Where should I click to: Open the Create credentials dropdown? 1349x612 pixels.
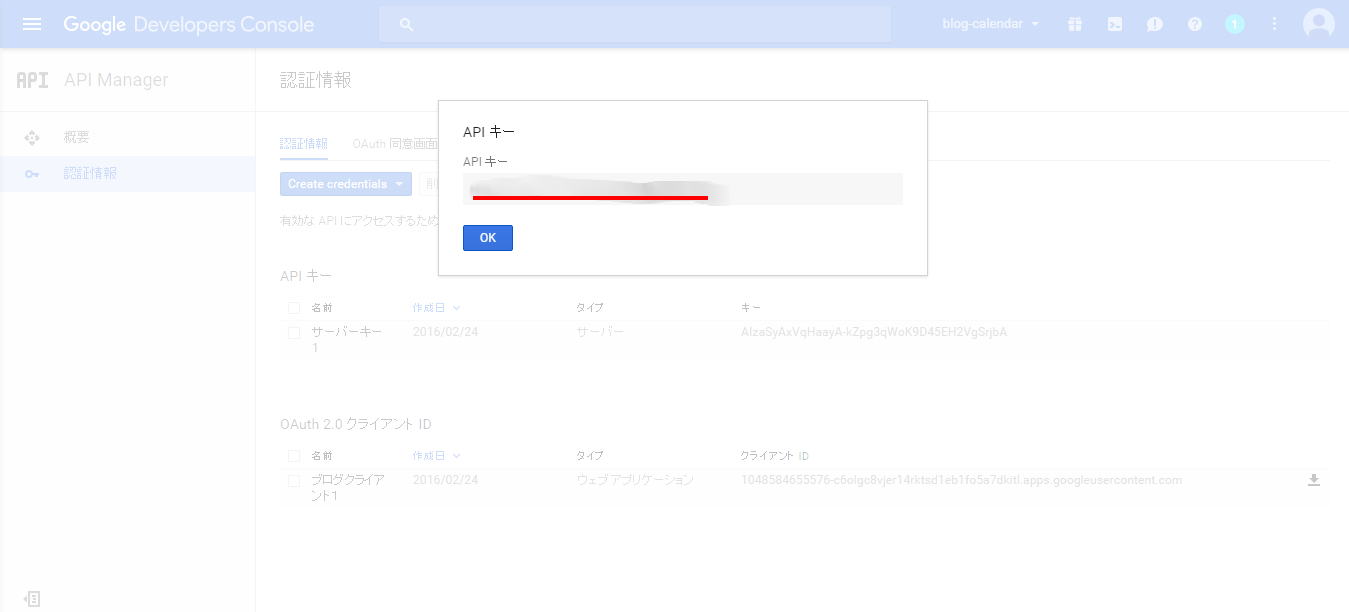coord(345,184)
